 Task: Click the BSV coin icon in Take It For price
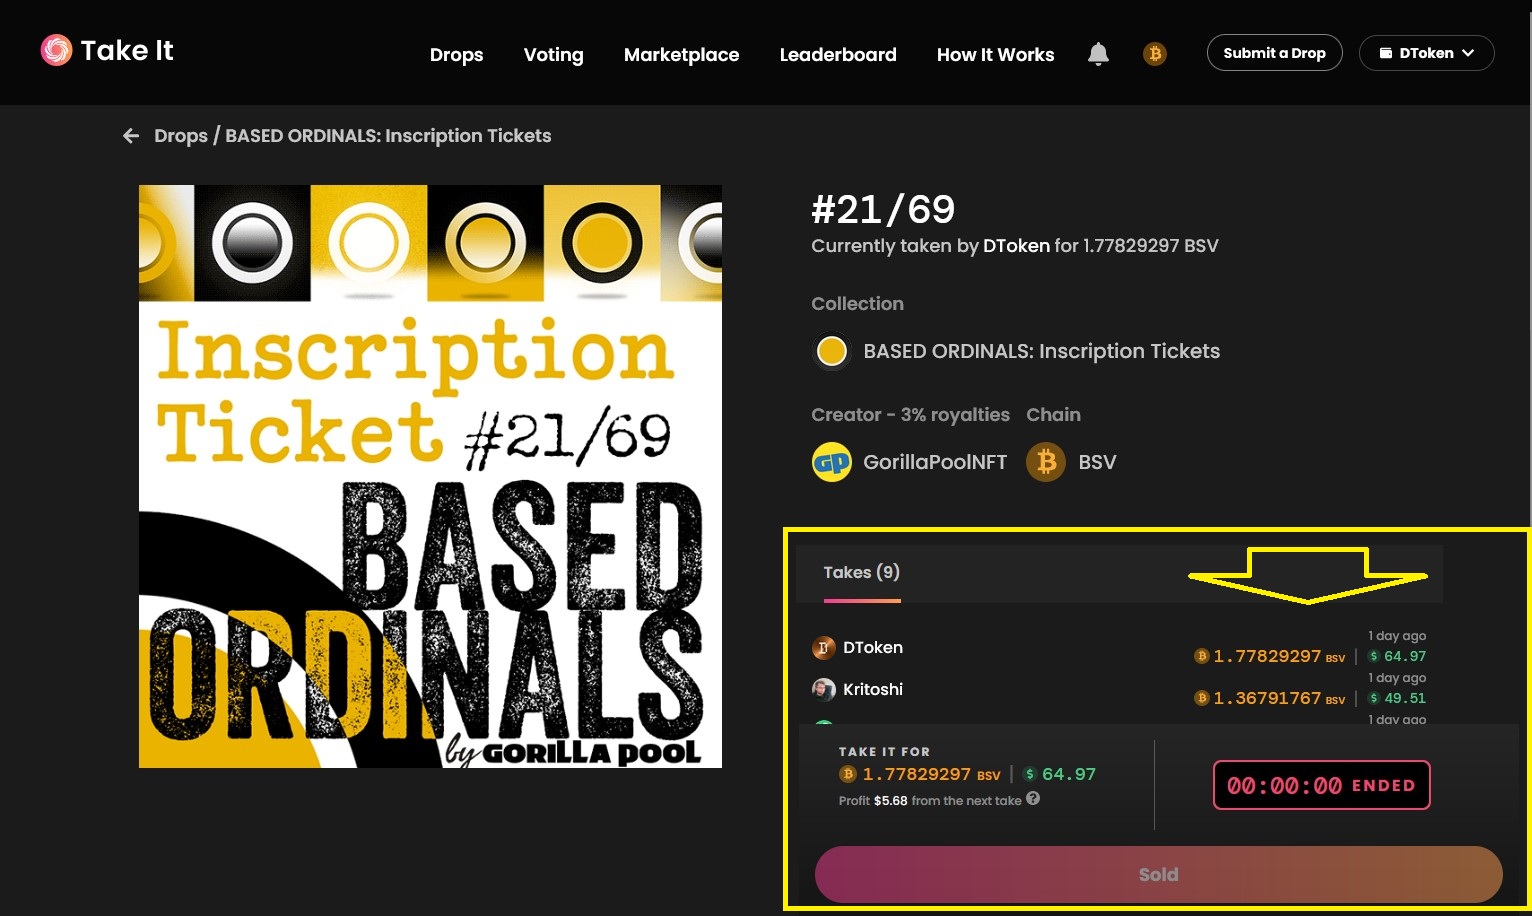point(848,774)
